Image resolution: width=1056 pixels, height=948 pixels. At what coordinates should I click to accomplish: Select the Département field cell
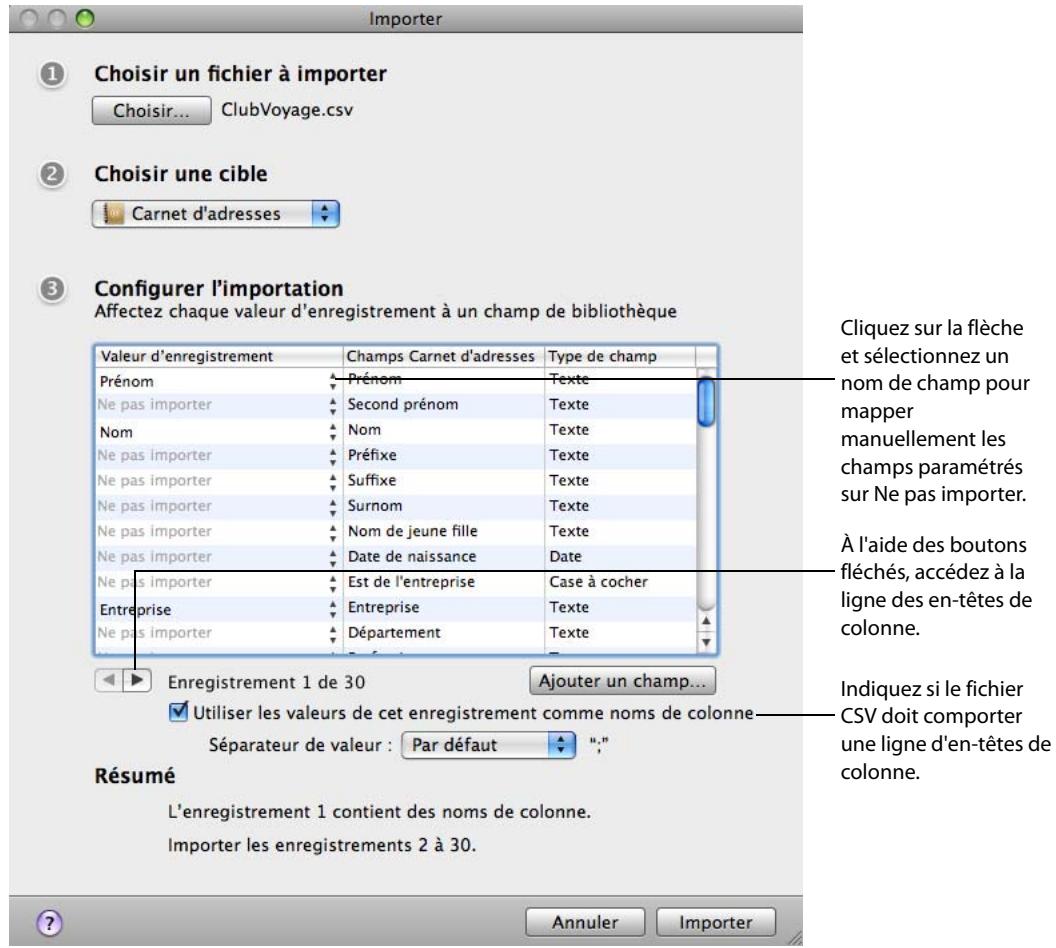point(443,633)
